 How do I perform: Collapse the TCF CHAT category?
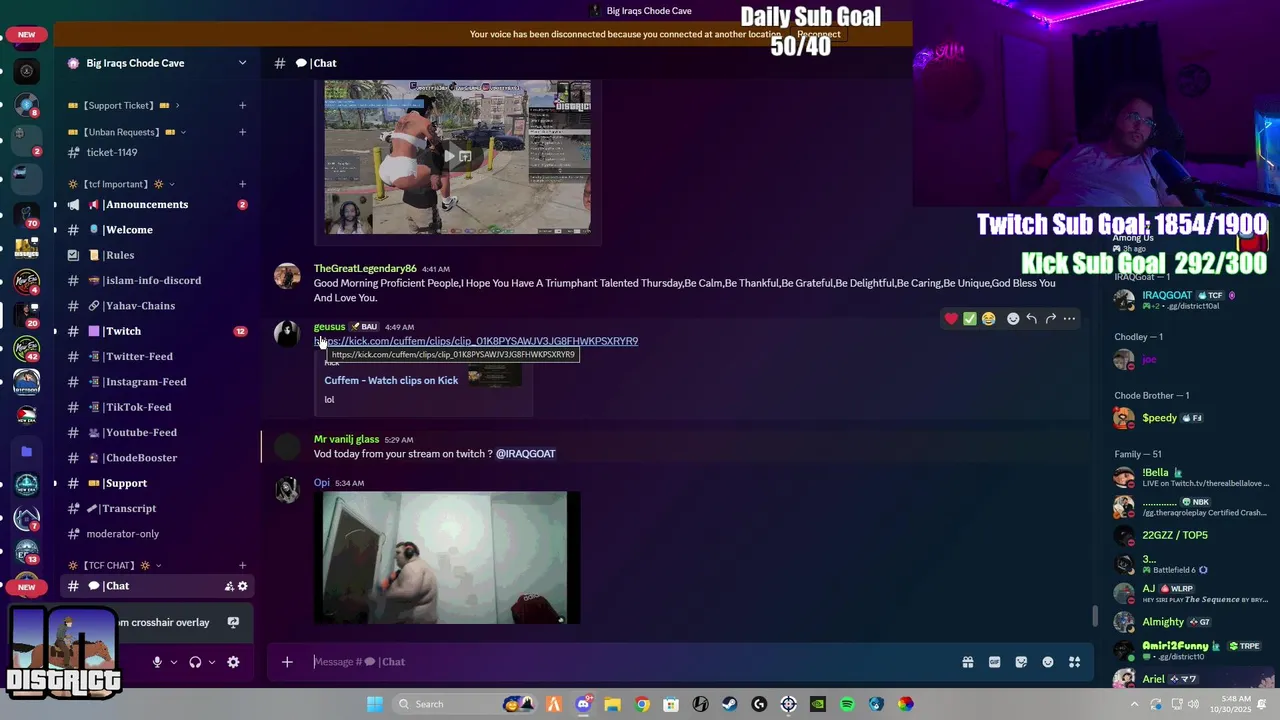pos(114,565)
